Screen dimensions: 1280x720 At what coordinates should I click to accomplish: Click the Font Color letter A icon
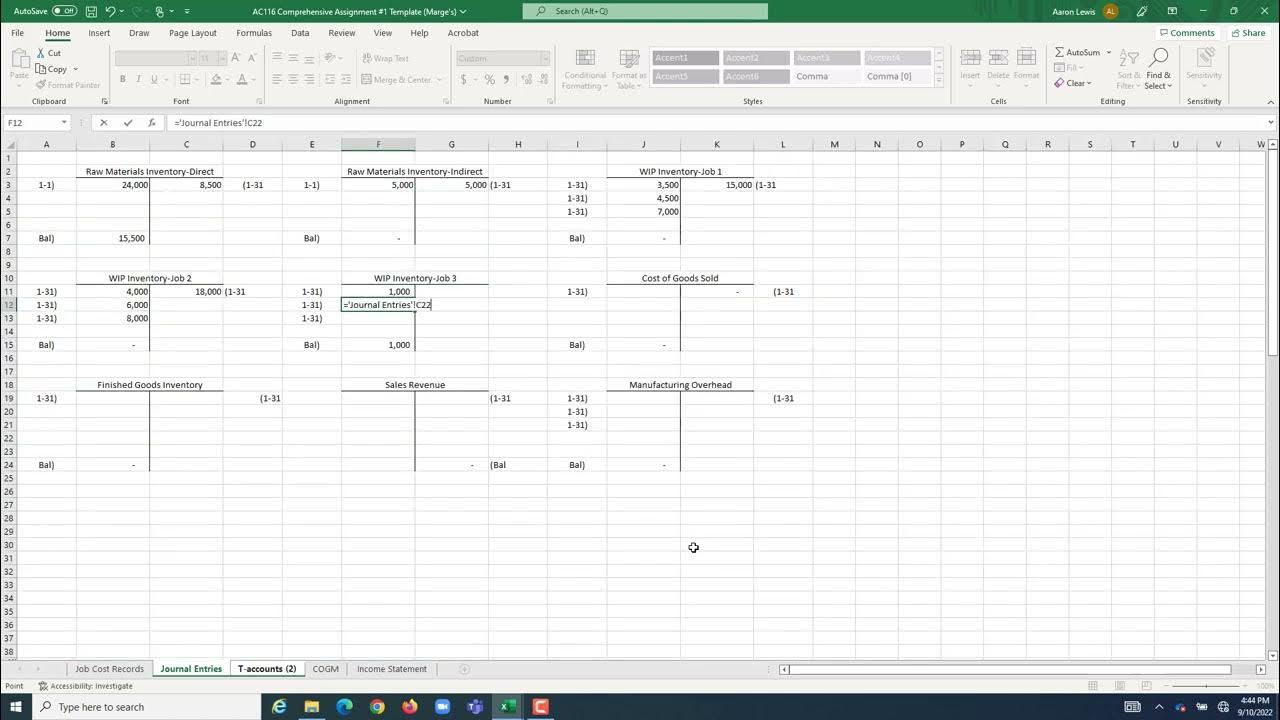coord(241,79)
